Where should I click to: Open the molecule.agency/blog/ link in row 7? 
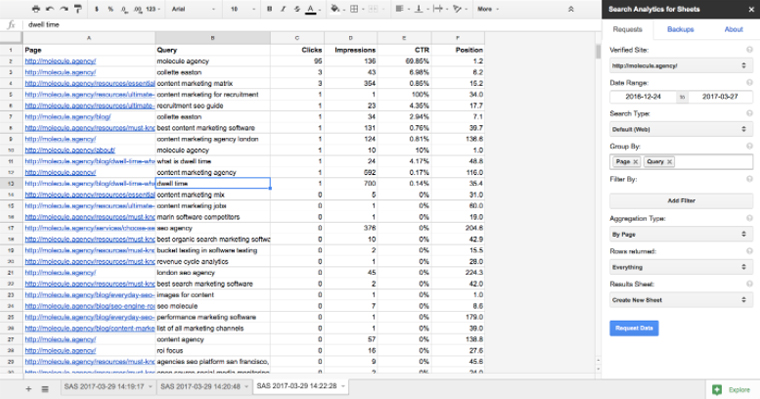67,117
